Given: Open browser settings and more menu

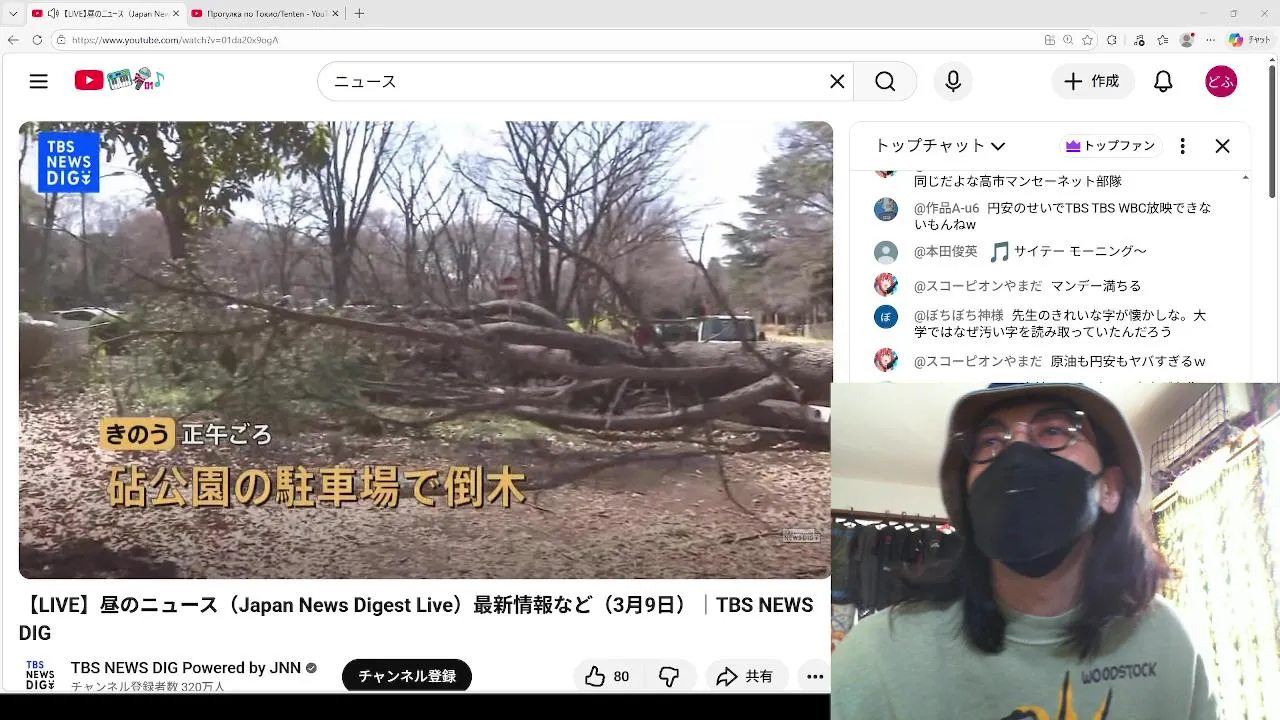Looking at the screenshot, I should [1212, 40].
